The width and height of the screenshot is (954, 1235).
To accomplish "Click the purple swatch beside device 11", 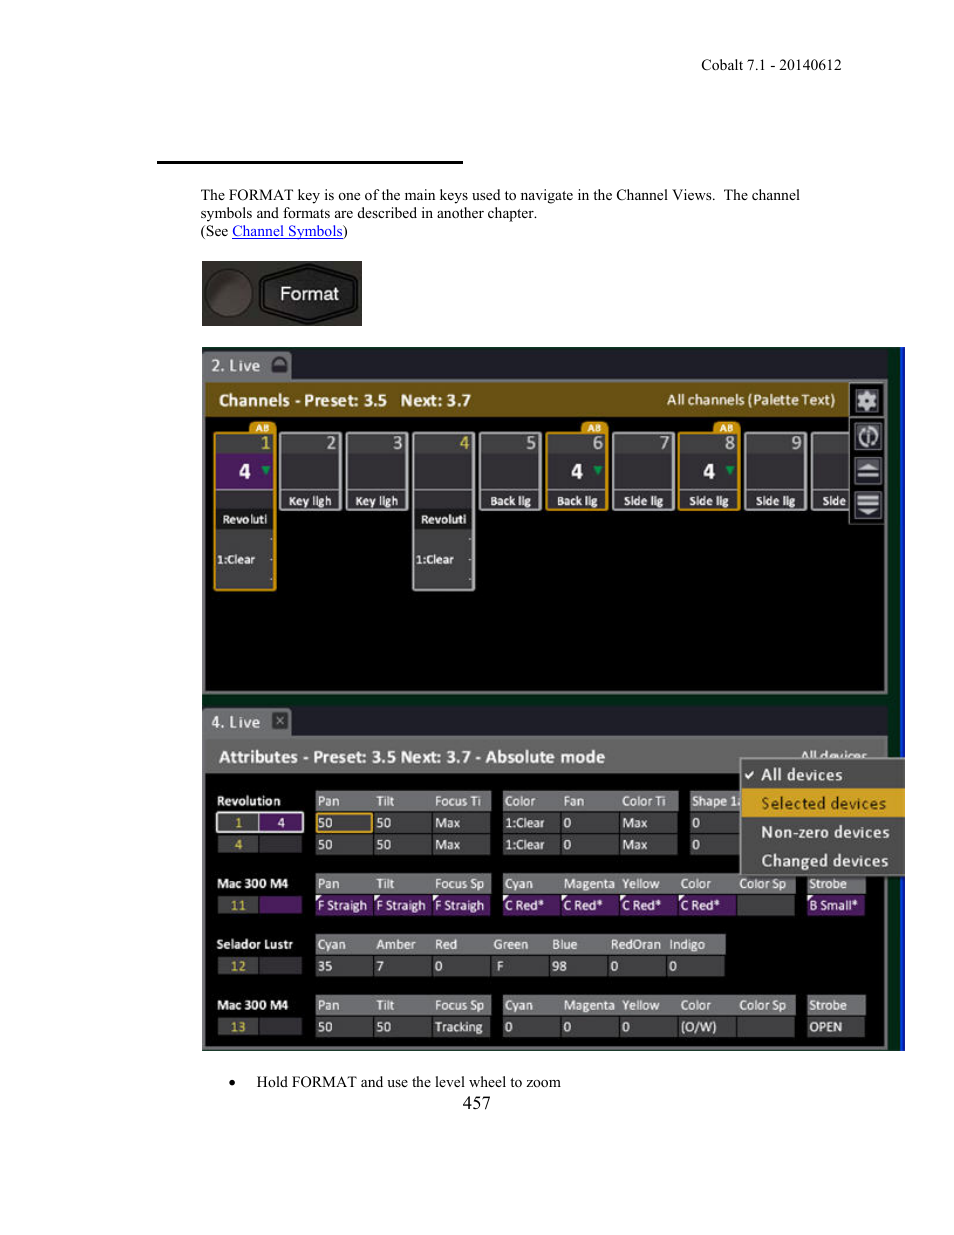I will [280, 905].
